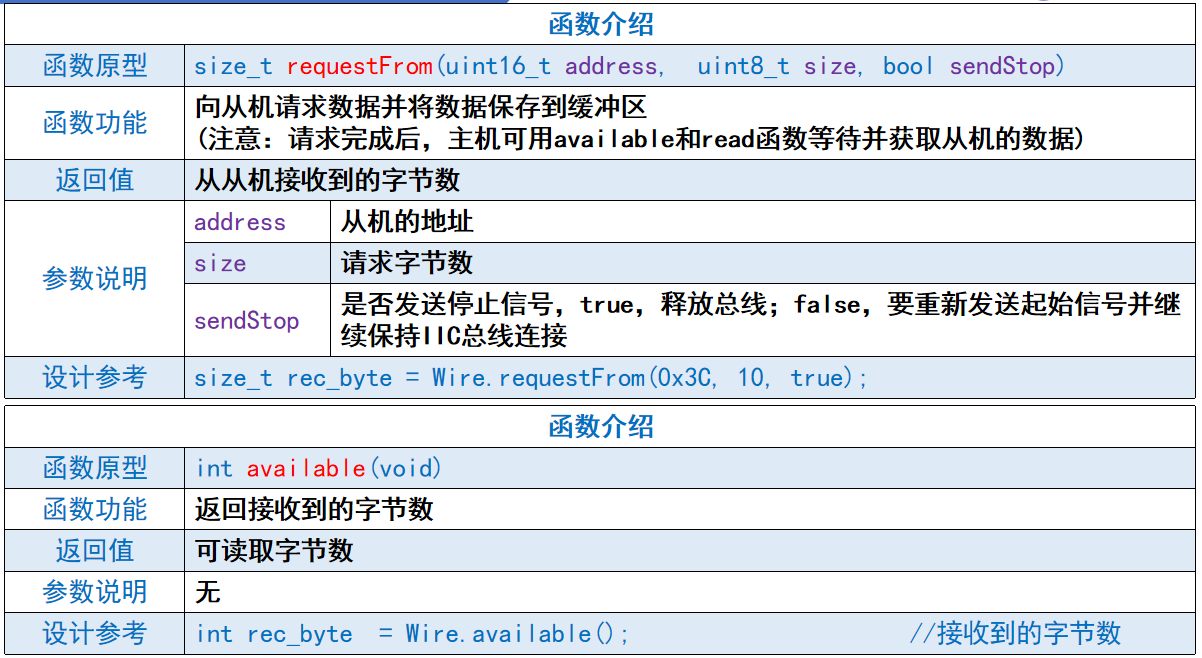
Task: Click 'uint8_t size' in the function prototype
Action: click(x=776, y=66)
